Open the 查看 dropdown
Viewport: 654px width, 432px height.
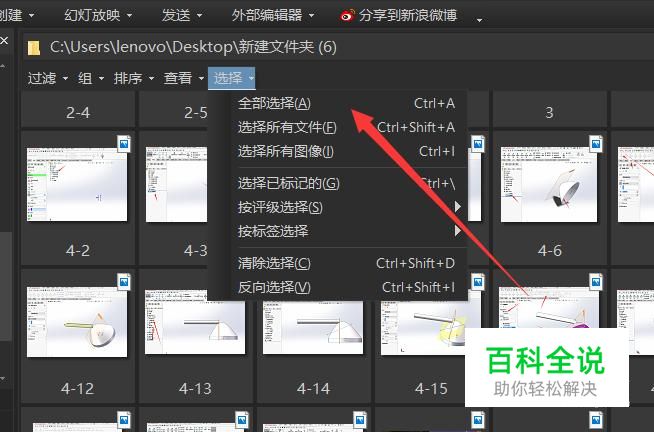[x=184, y=78]
